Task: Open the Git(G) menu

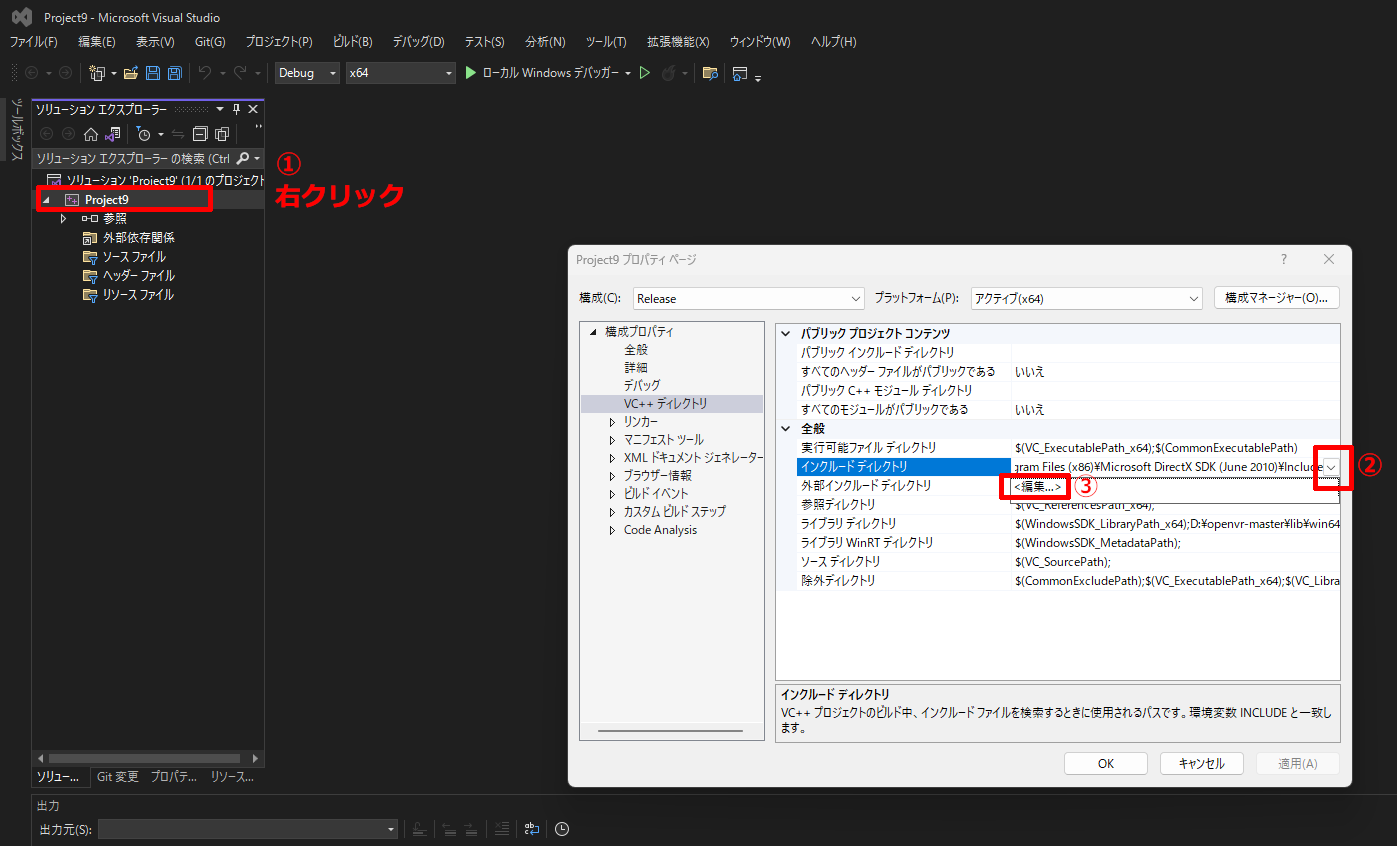Action: [210, 42]
